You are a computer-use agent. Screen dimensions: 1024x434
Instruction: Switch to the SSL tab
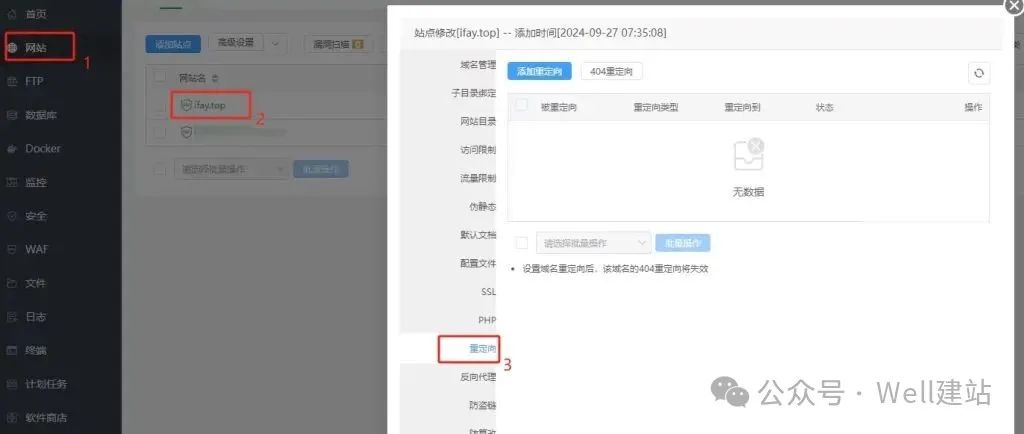[x=488, y=292]
